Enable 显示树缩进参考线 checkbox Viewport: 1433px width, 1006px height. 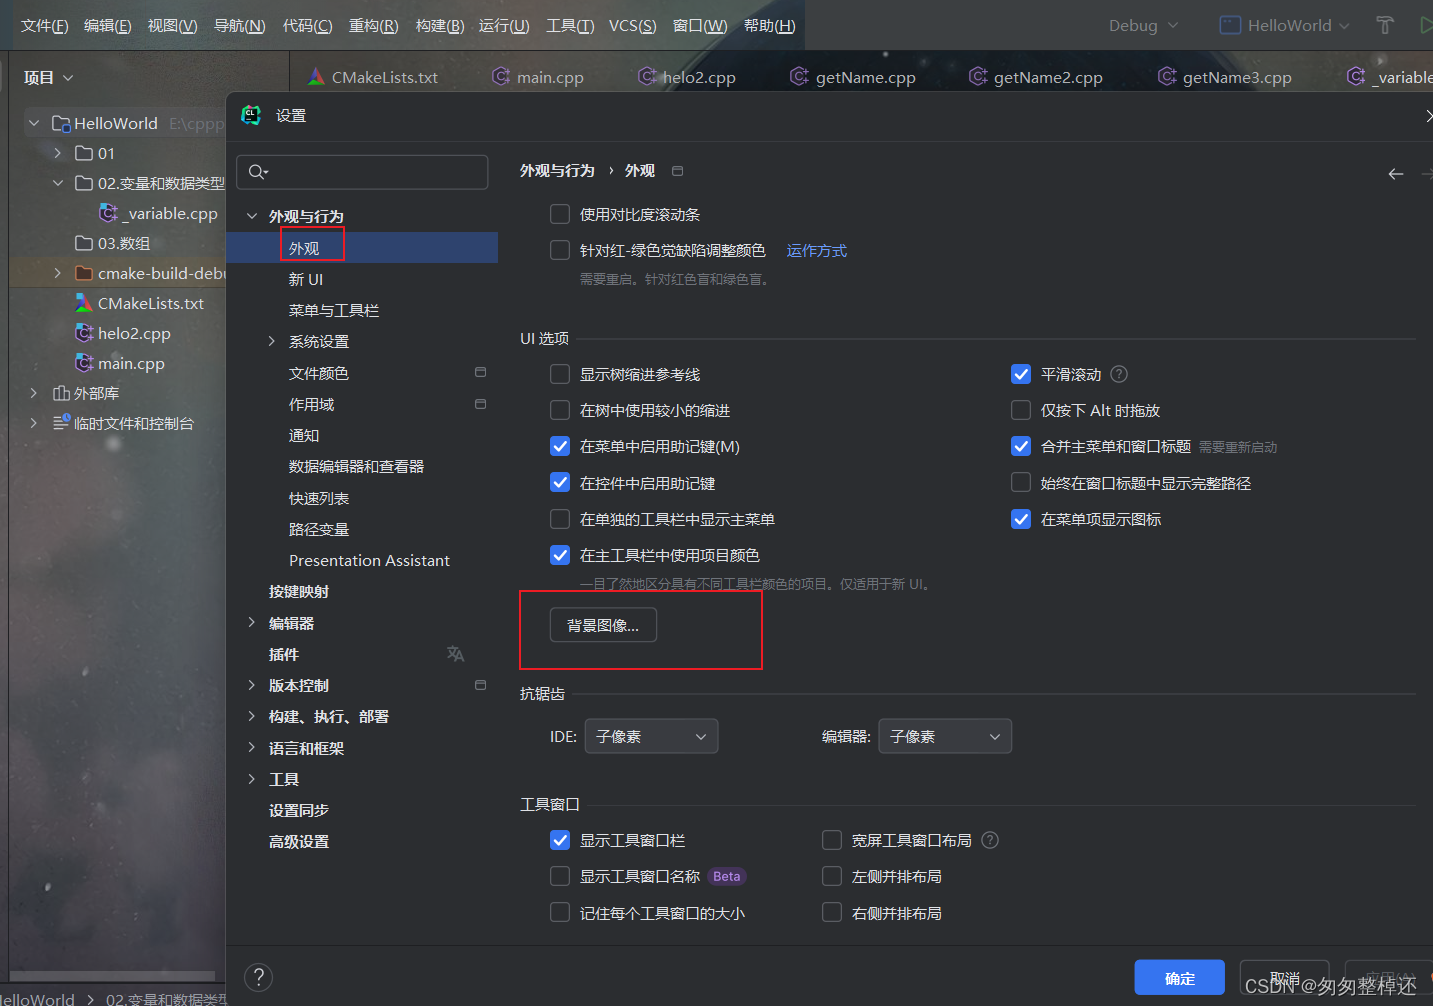point(560,374)
